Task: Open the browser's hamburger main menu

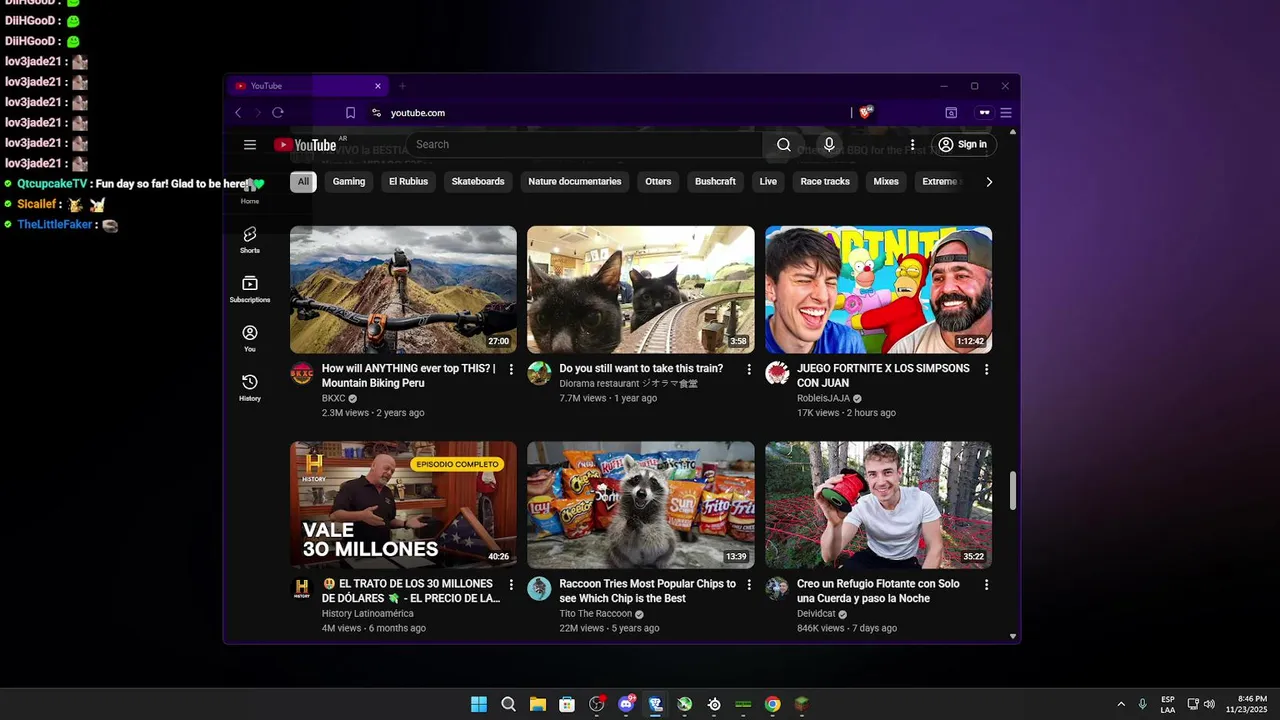Action: coord(1006,113)
